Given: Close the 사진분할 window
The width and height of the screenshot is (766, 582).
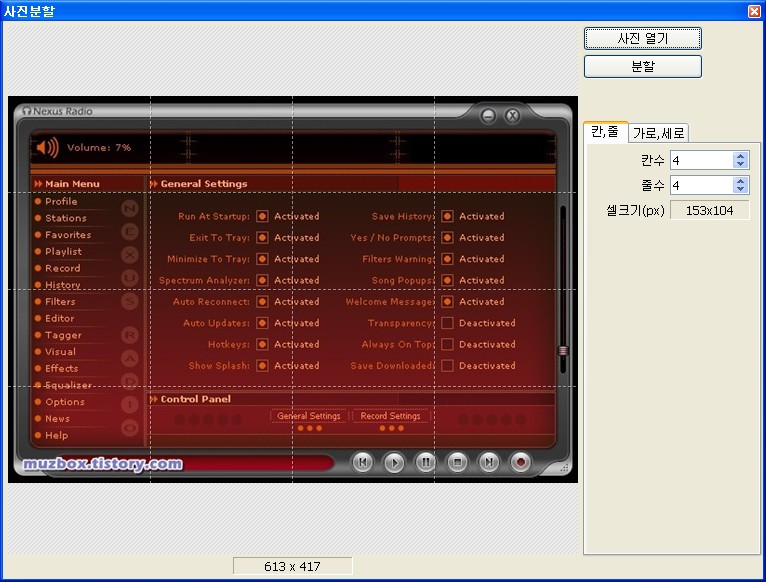Looking at the screenshot, I should point(754,11).
